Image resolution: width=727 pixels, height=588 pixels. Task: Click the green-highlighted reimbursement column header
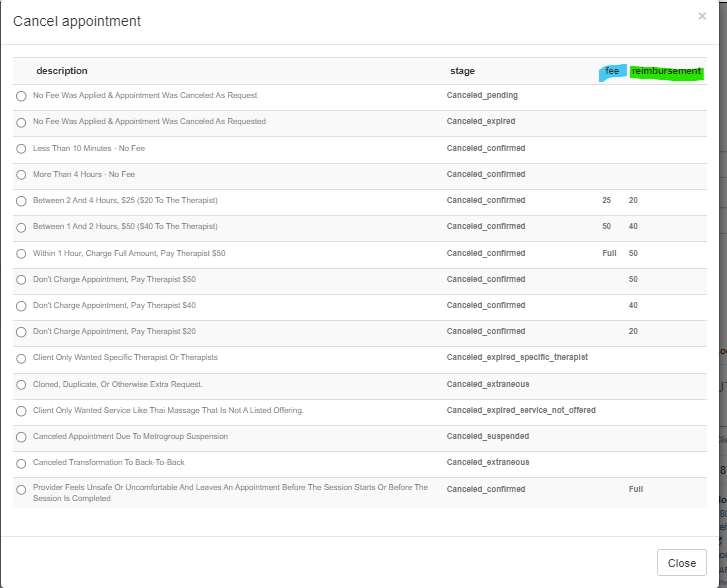[x=666, y=71]
